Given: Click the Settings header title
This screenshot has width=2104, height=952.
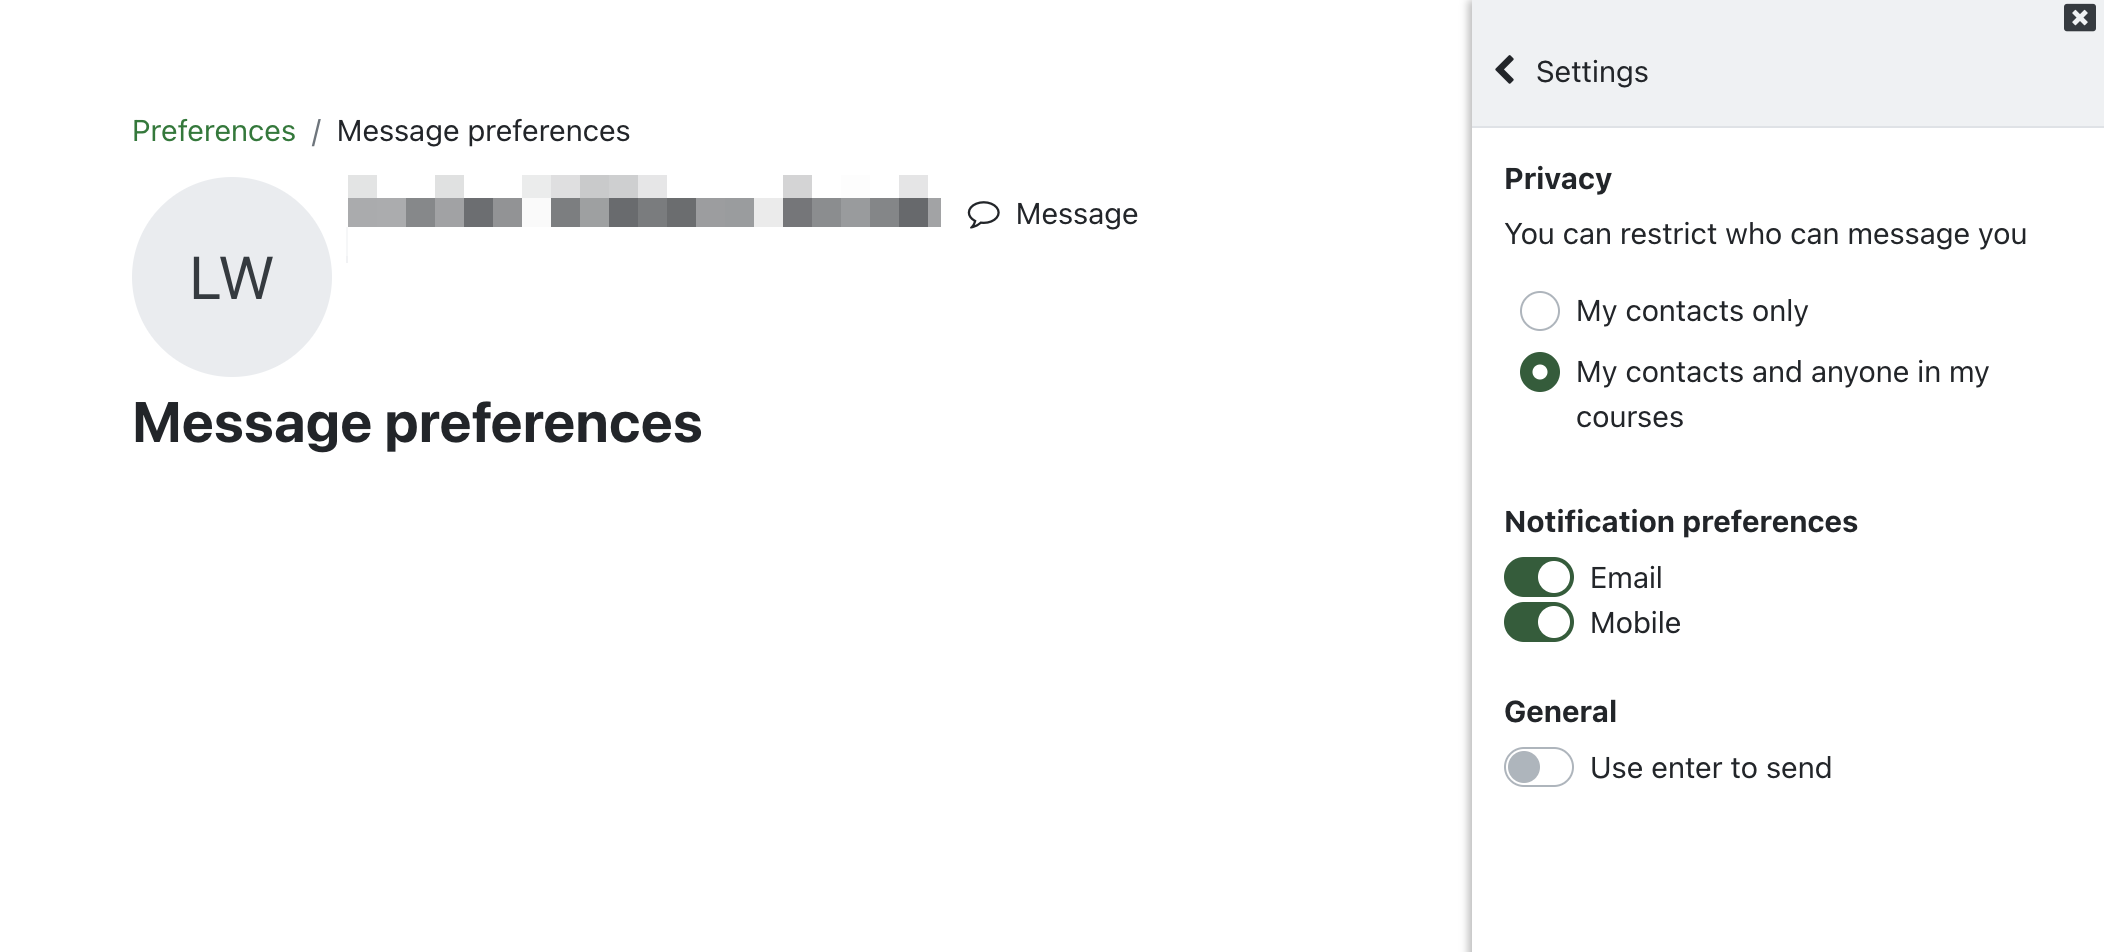Looking at the screenshot, I should pyautogui.click(x=1592, y=72).
